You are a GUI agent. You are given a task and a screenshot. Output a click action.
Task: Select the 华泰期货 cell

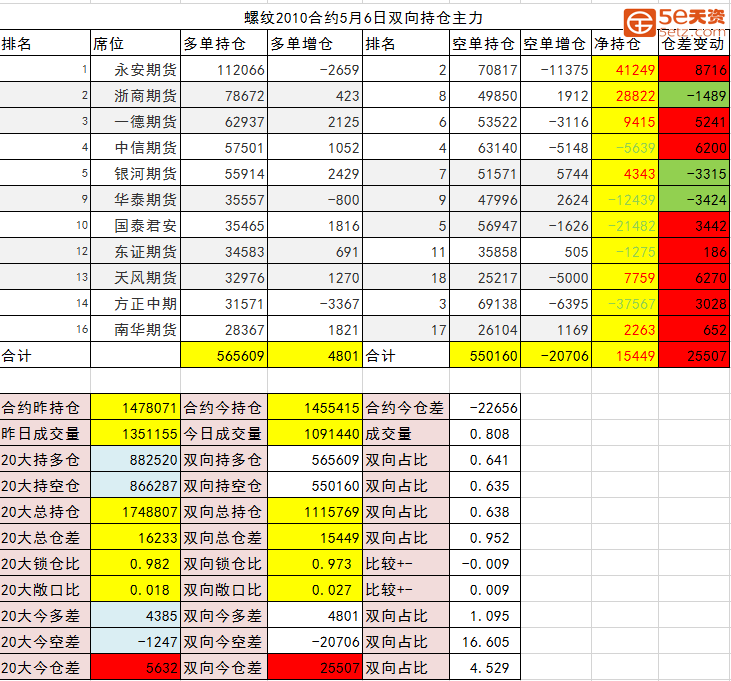point(135,199)
